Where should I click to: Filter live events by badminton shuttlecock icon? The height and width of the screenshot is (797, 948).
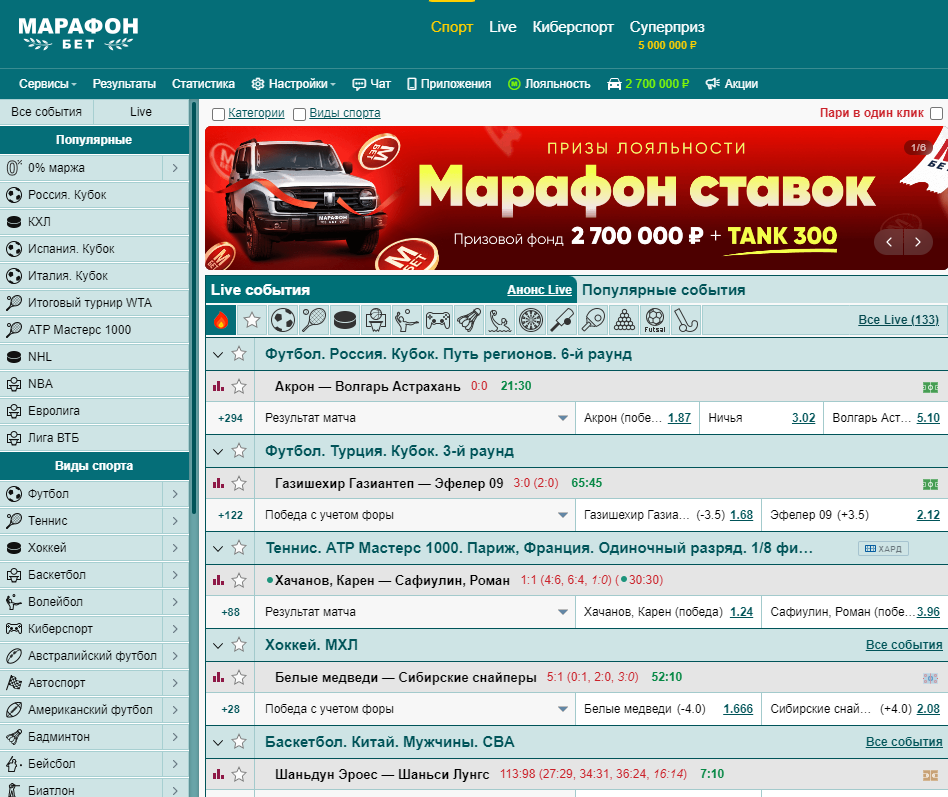[469, 320]
